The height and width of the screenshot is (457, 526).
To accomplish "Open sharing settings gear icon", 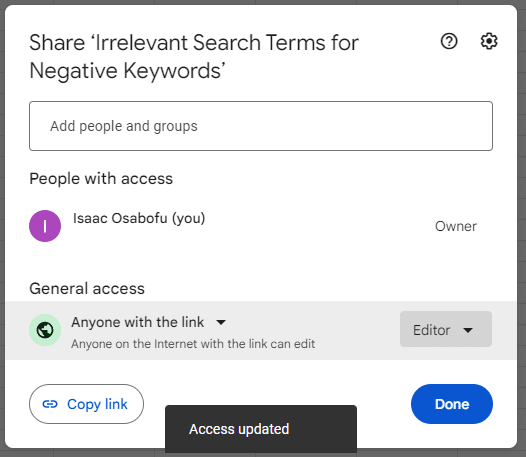I will point(489,41).
